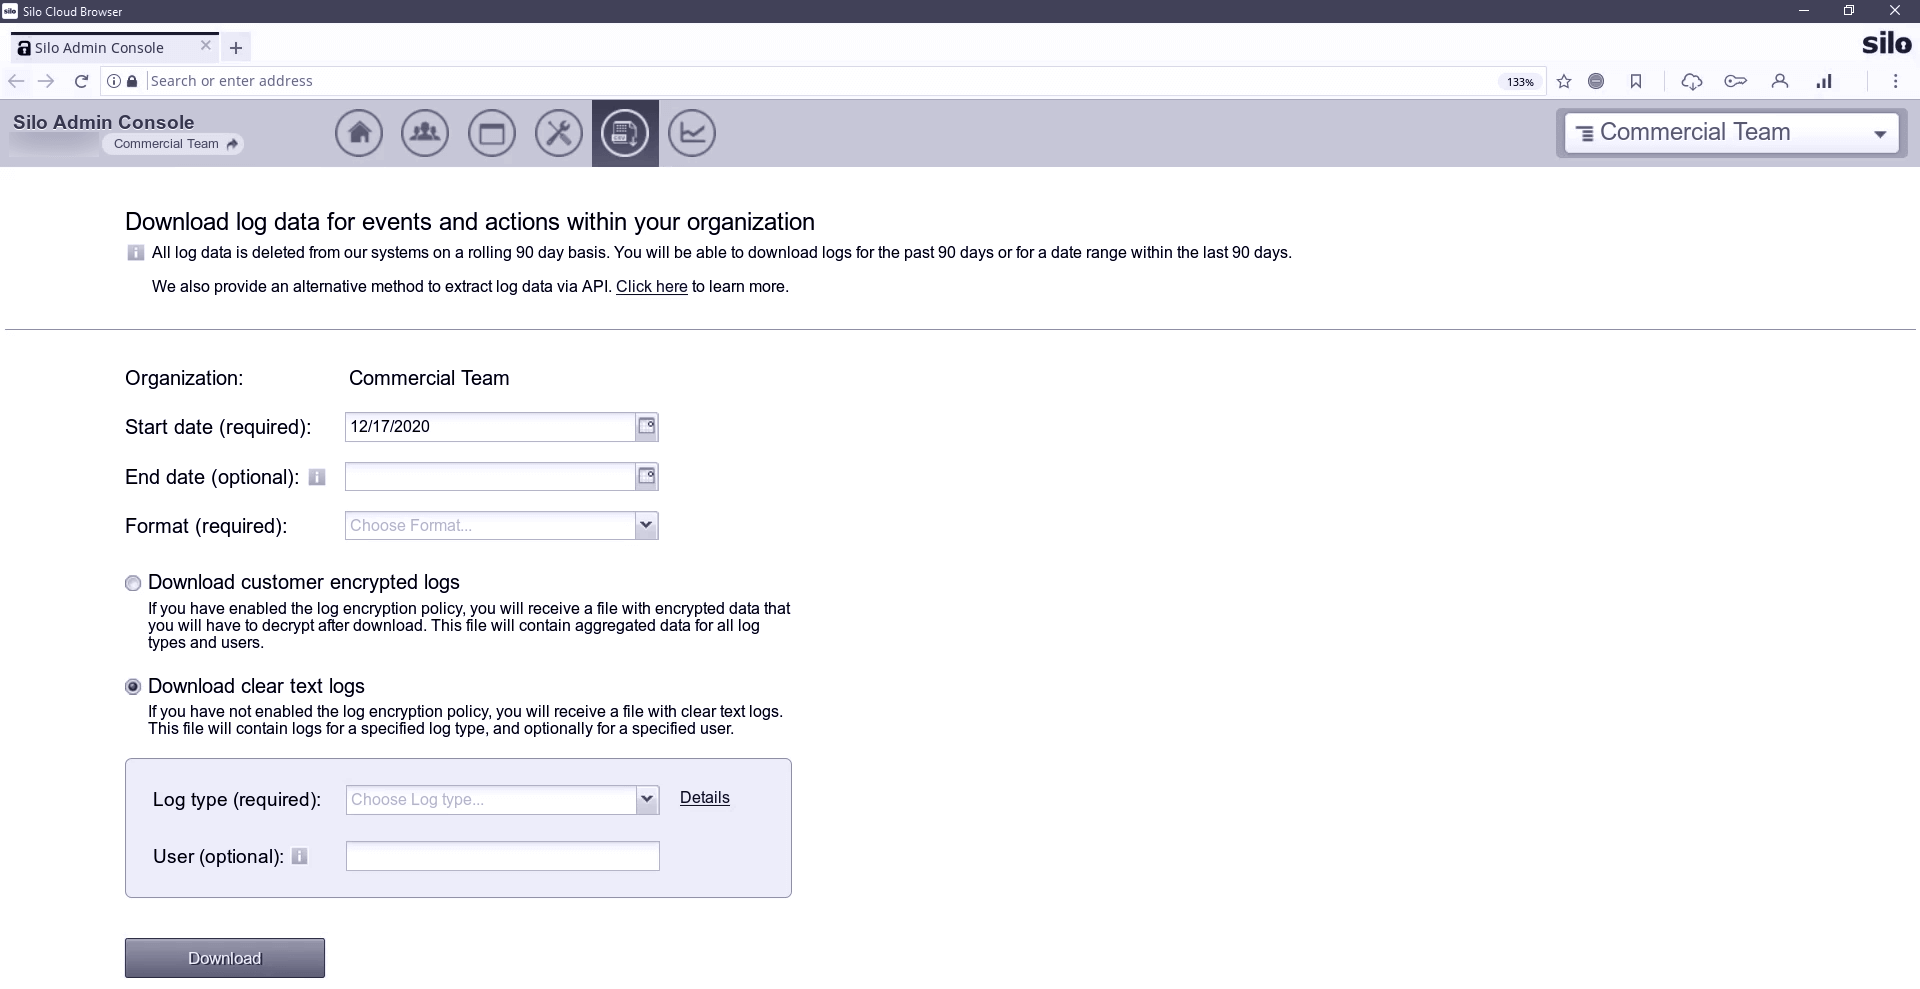Open a new browser tab
This screenshot has width=1920, height=989.
(236, 47)
